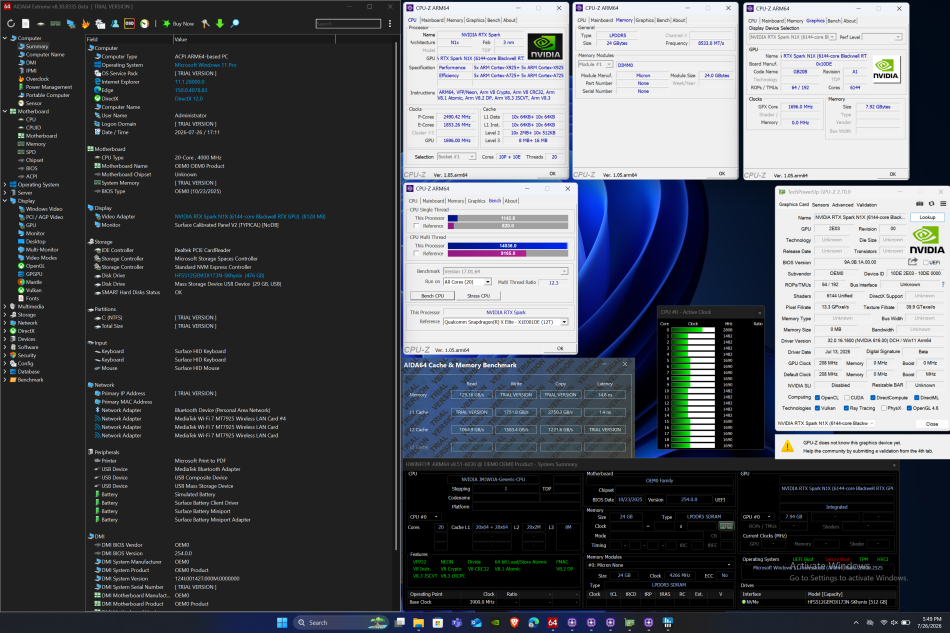Check Multi Thread Reference box in CPU-Z Bench

point(416,254)
